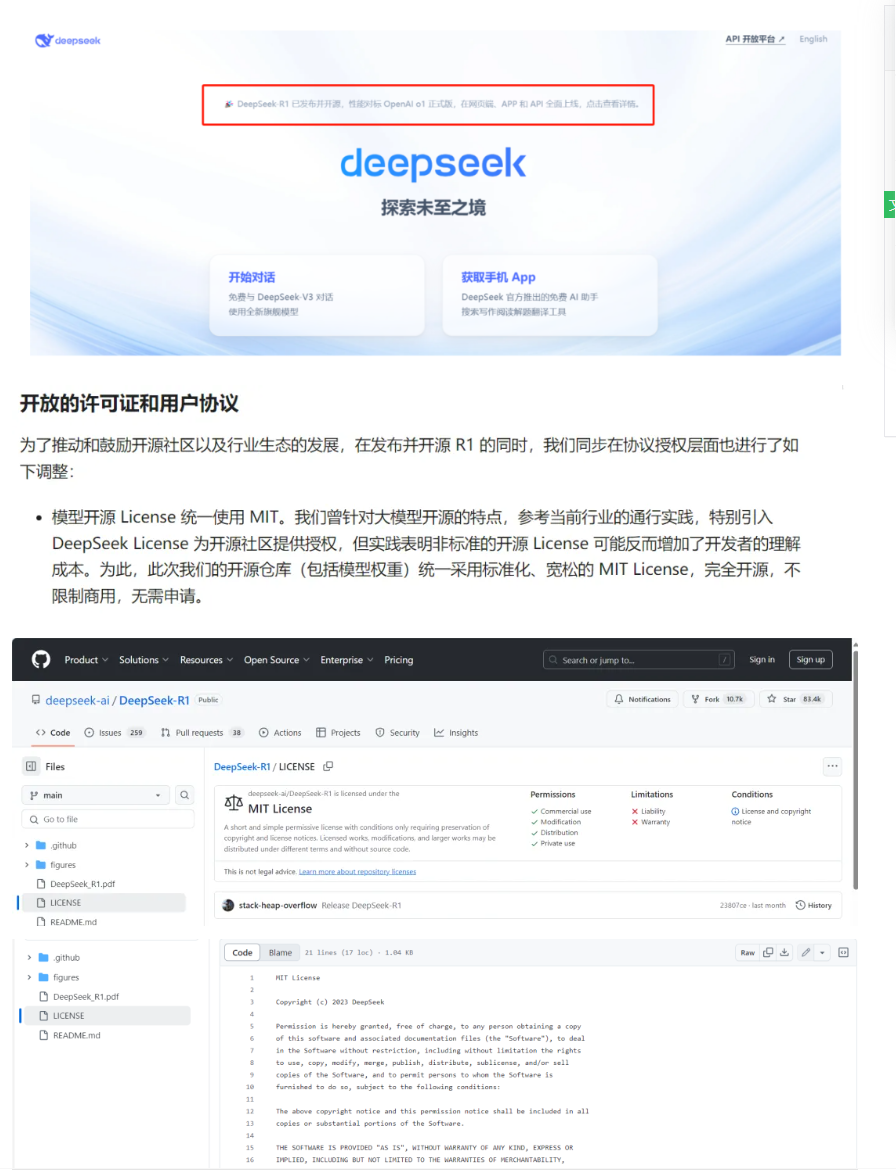This screenshot has width=896, height=1175.
Task: Click the MIT License heading
Action: [279, 809]
